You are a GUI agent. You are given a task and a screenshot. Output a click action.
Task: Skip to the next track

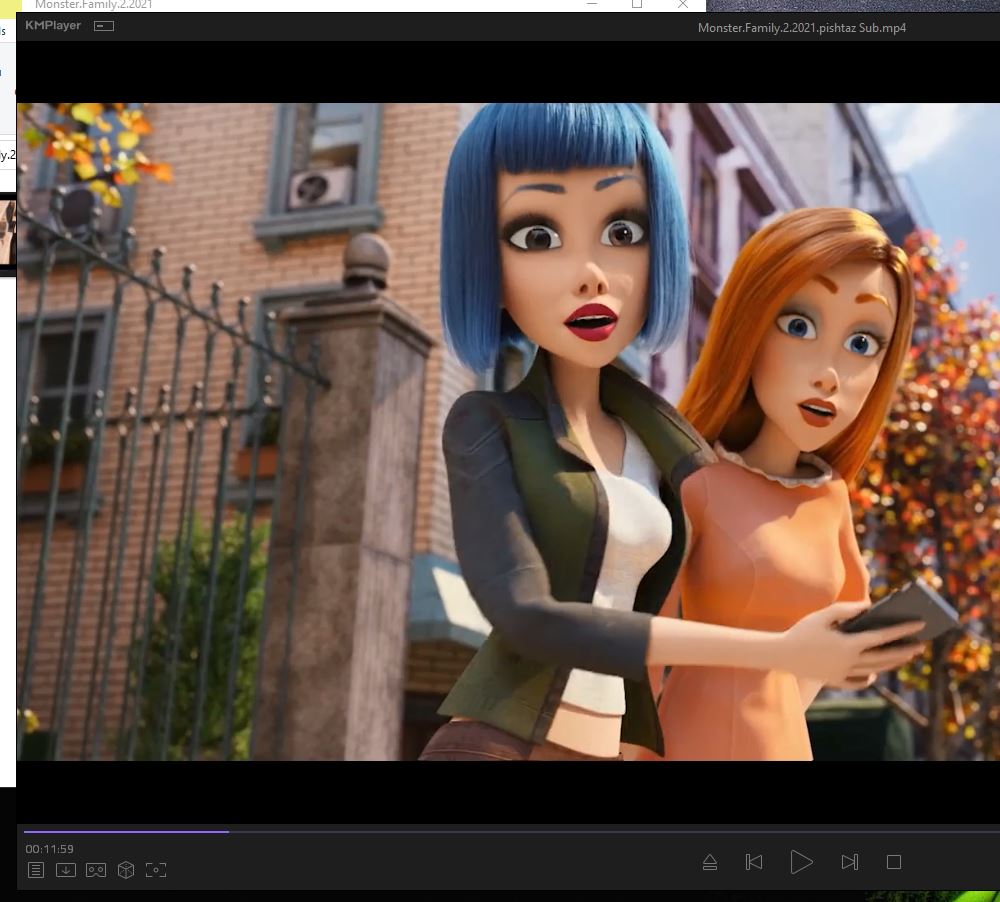click(849, 862)
